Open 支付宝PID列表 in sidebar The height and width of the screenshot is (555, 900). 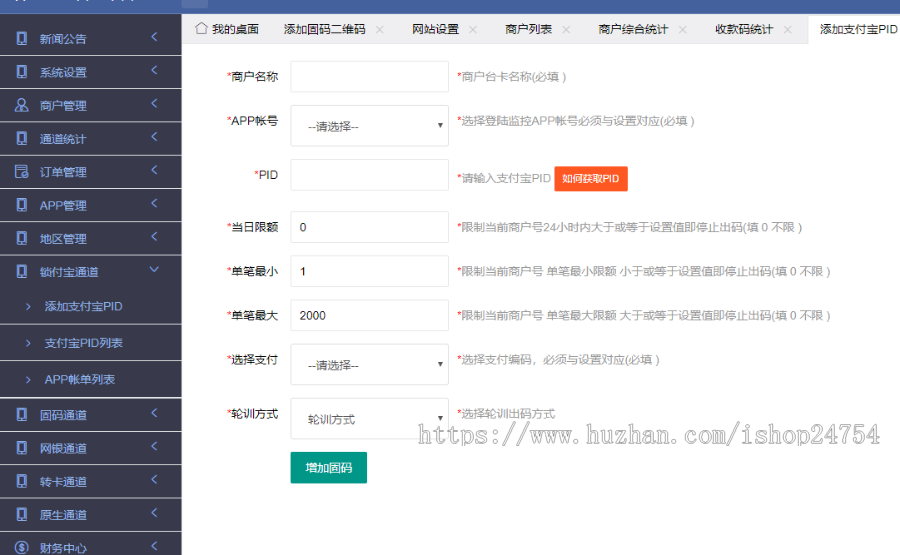[x=83, y=343]
